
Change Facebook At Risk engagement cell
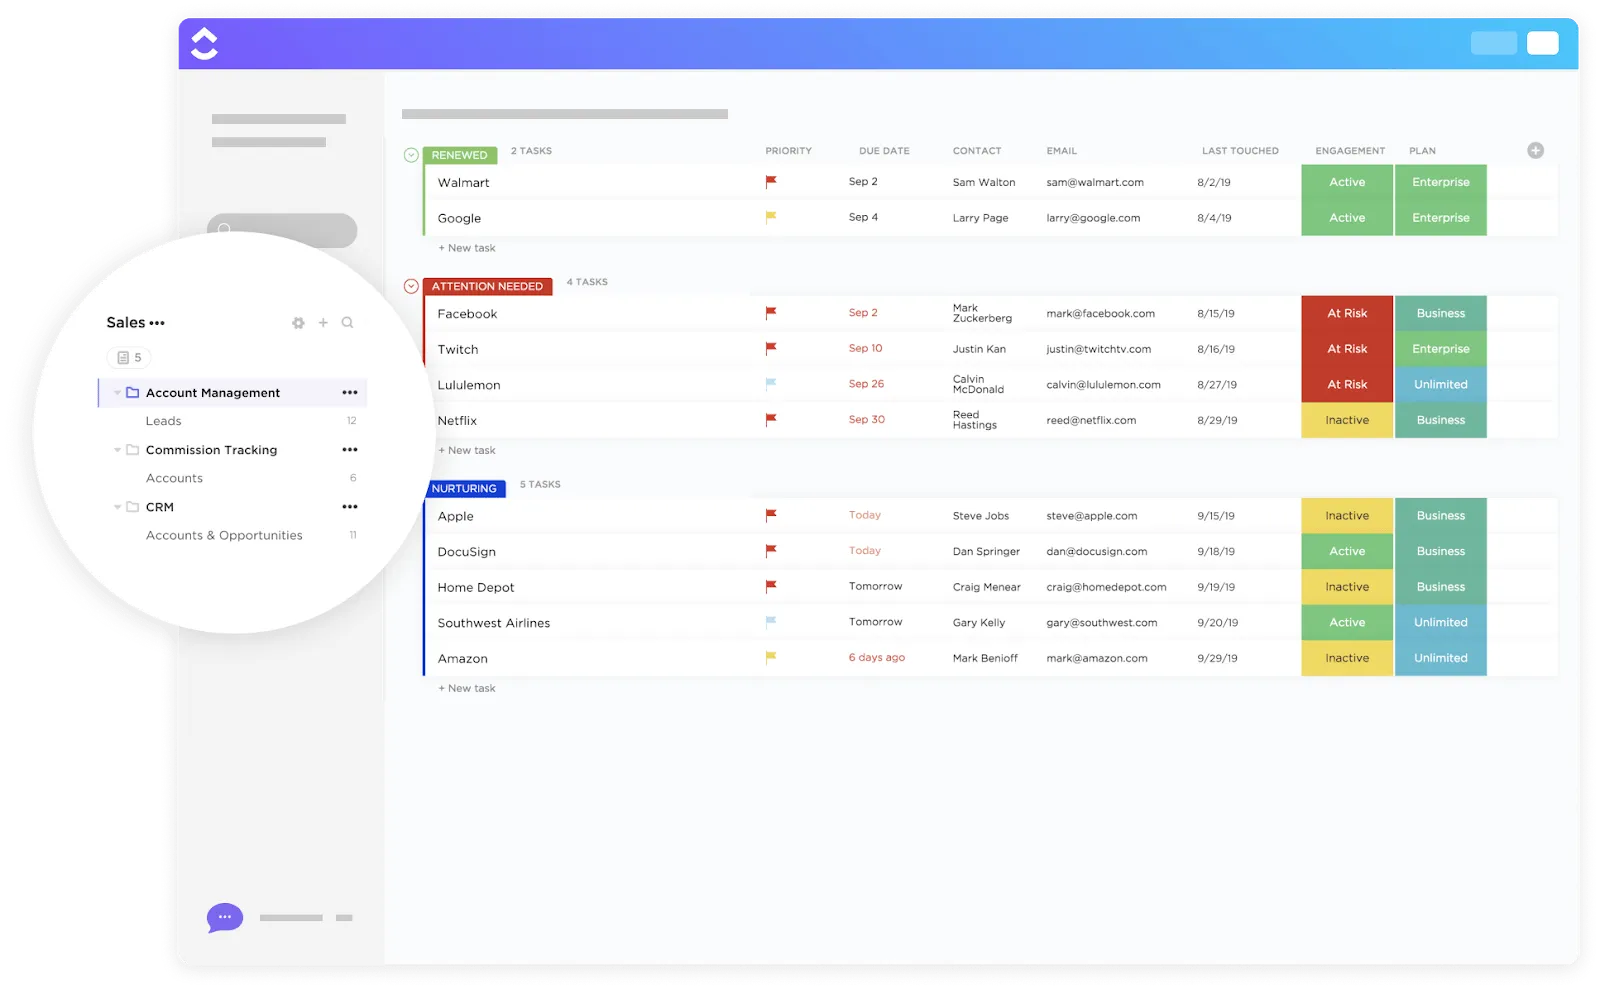point(1347,313)
